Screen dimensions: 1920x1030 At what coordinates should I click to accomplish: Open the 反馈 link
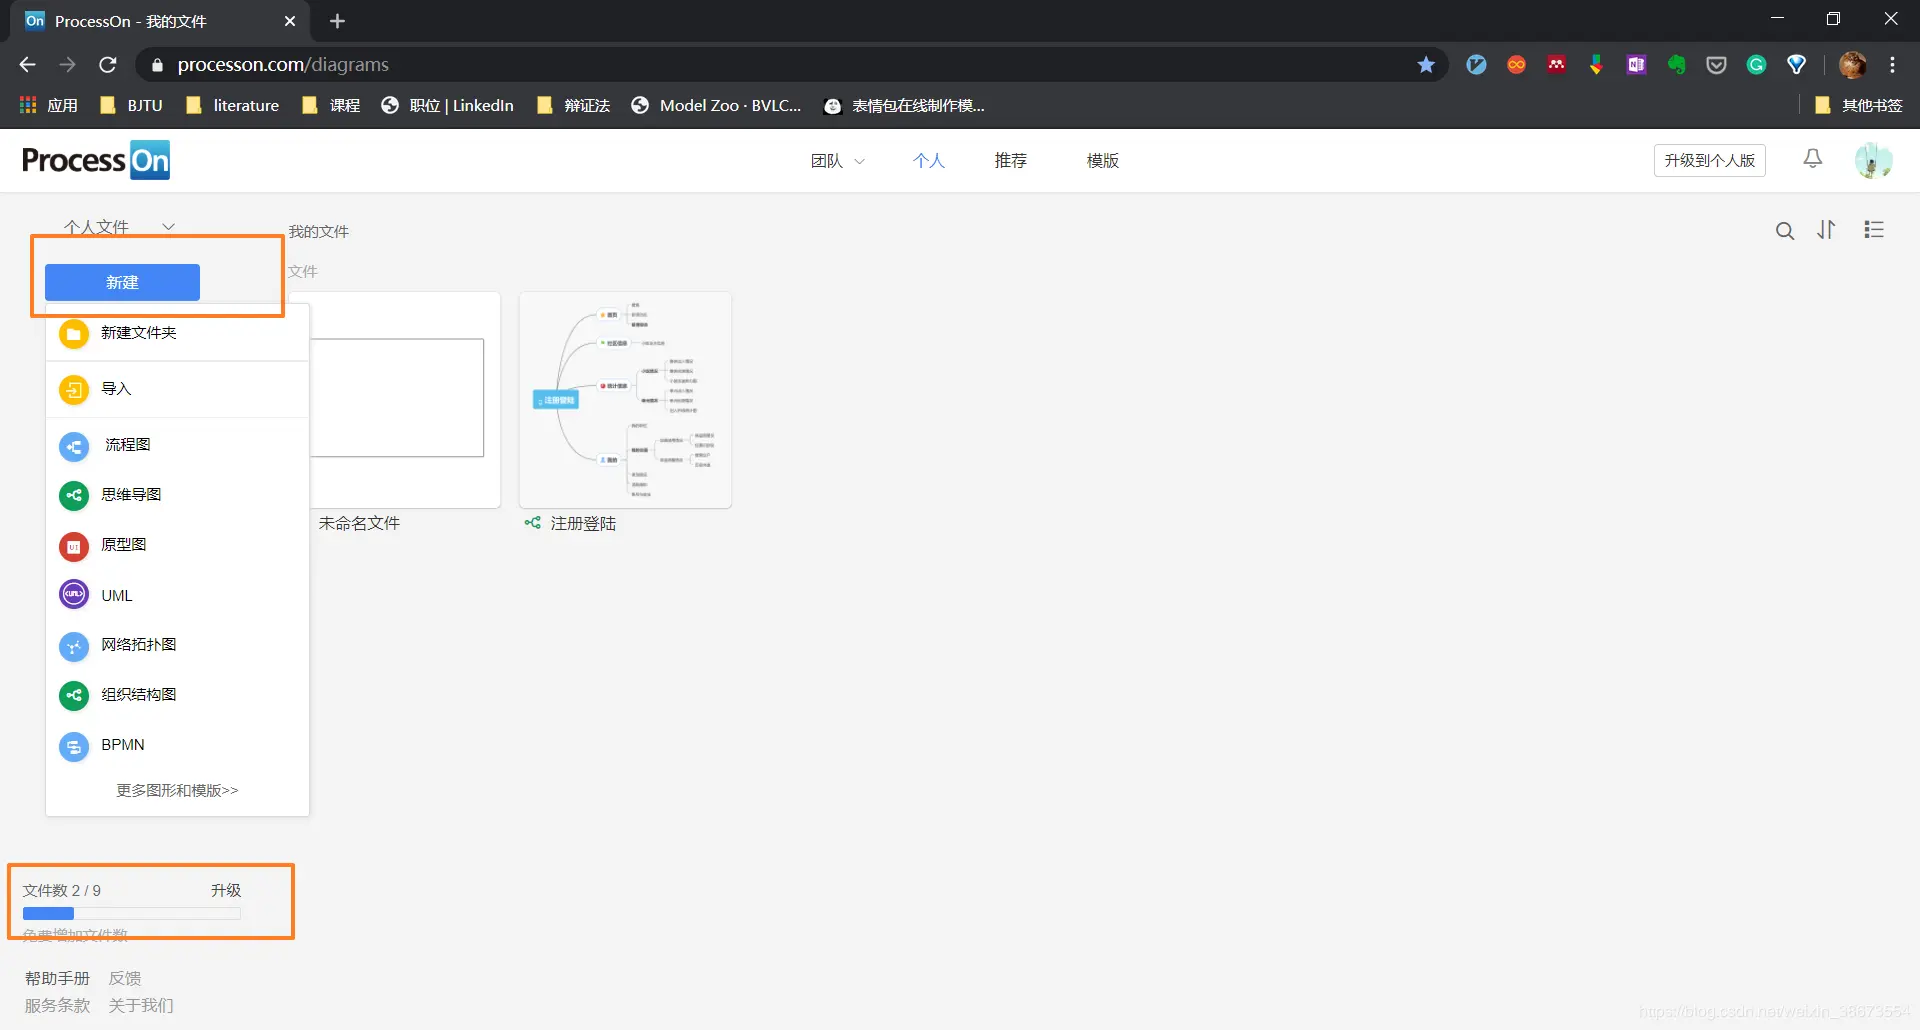coord(125,978)
